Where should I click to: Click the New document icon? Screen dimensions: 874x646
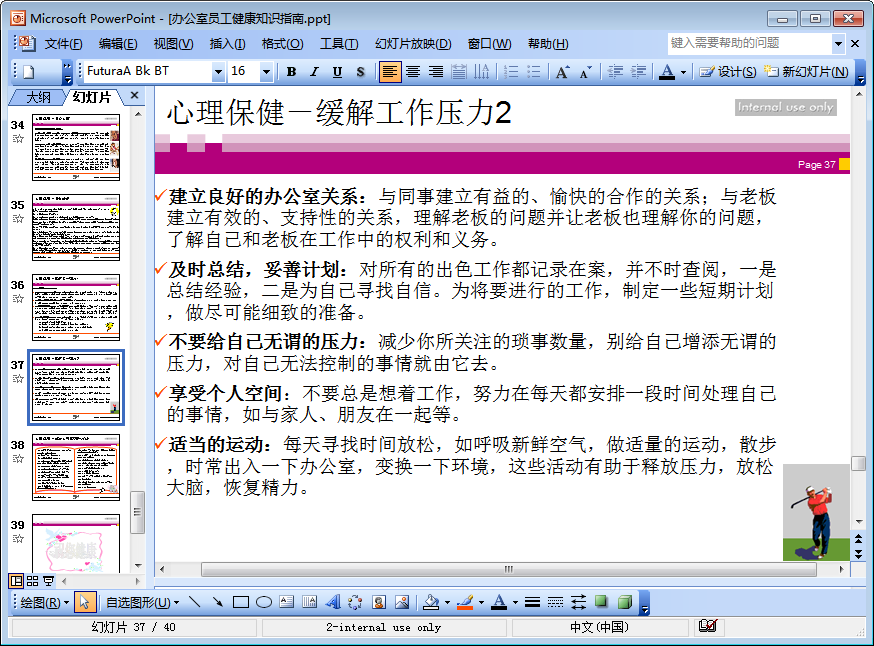point(28,71)
